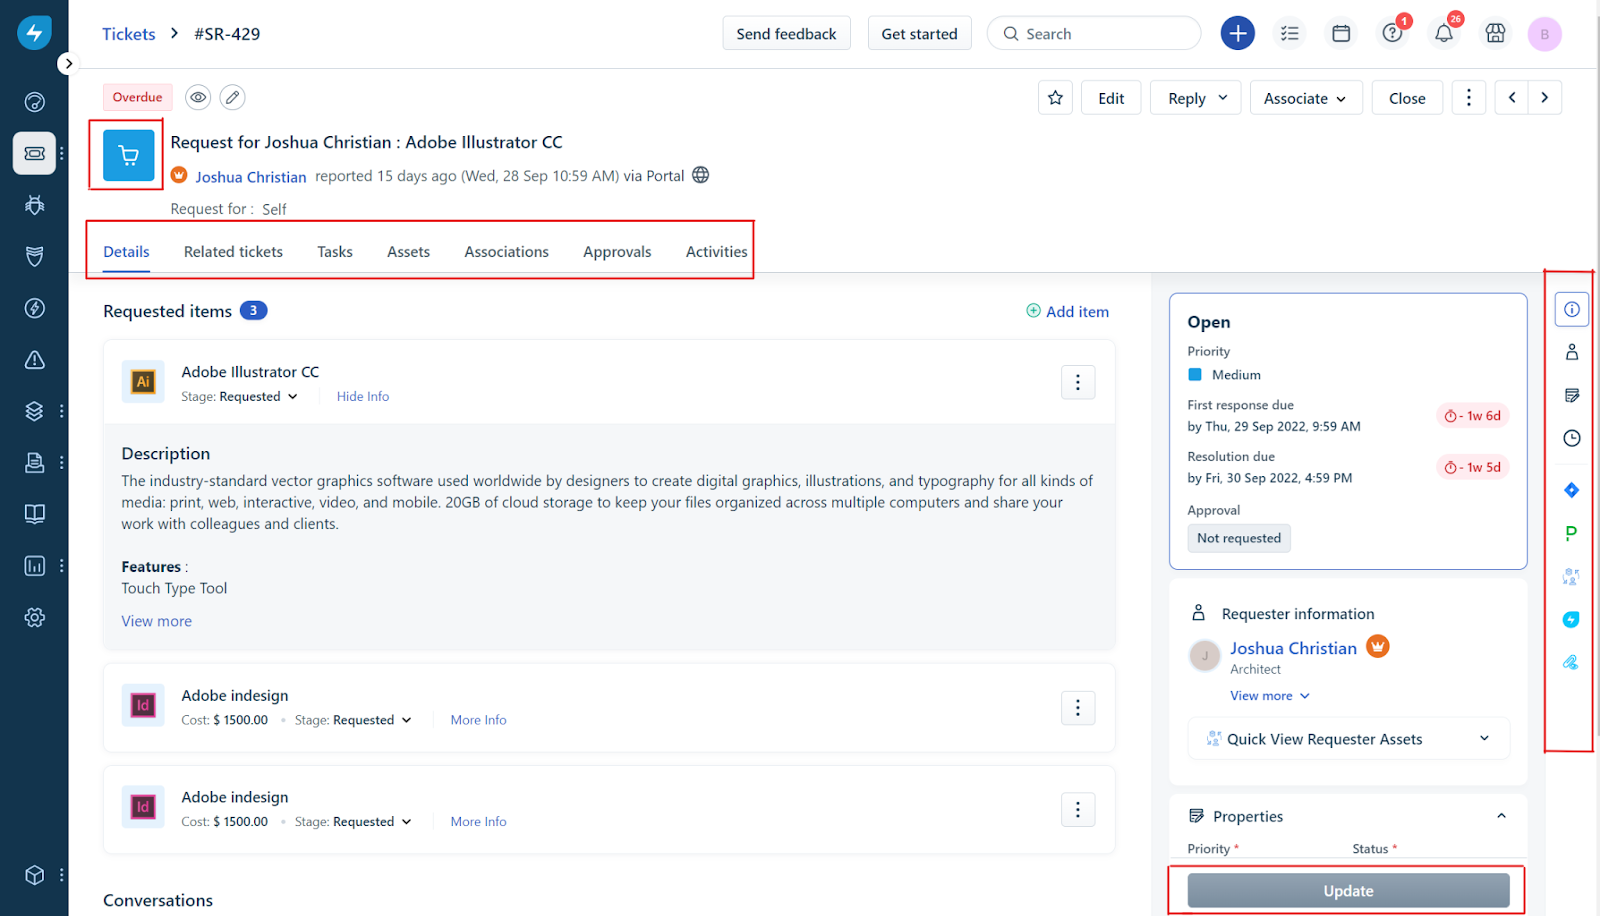Open the help icon with badge

1393,33
